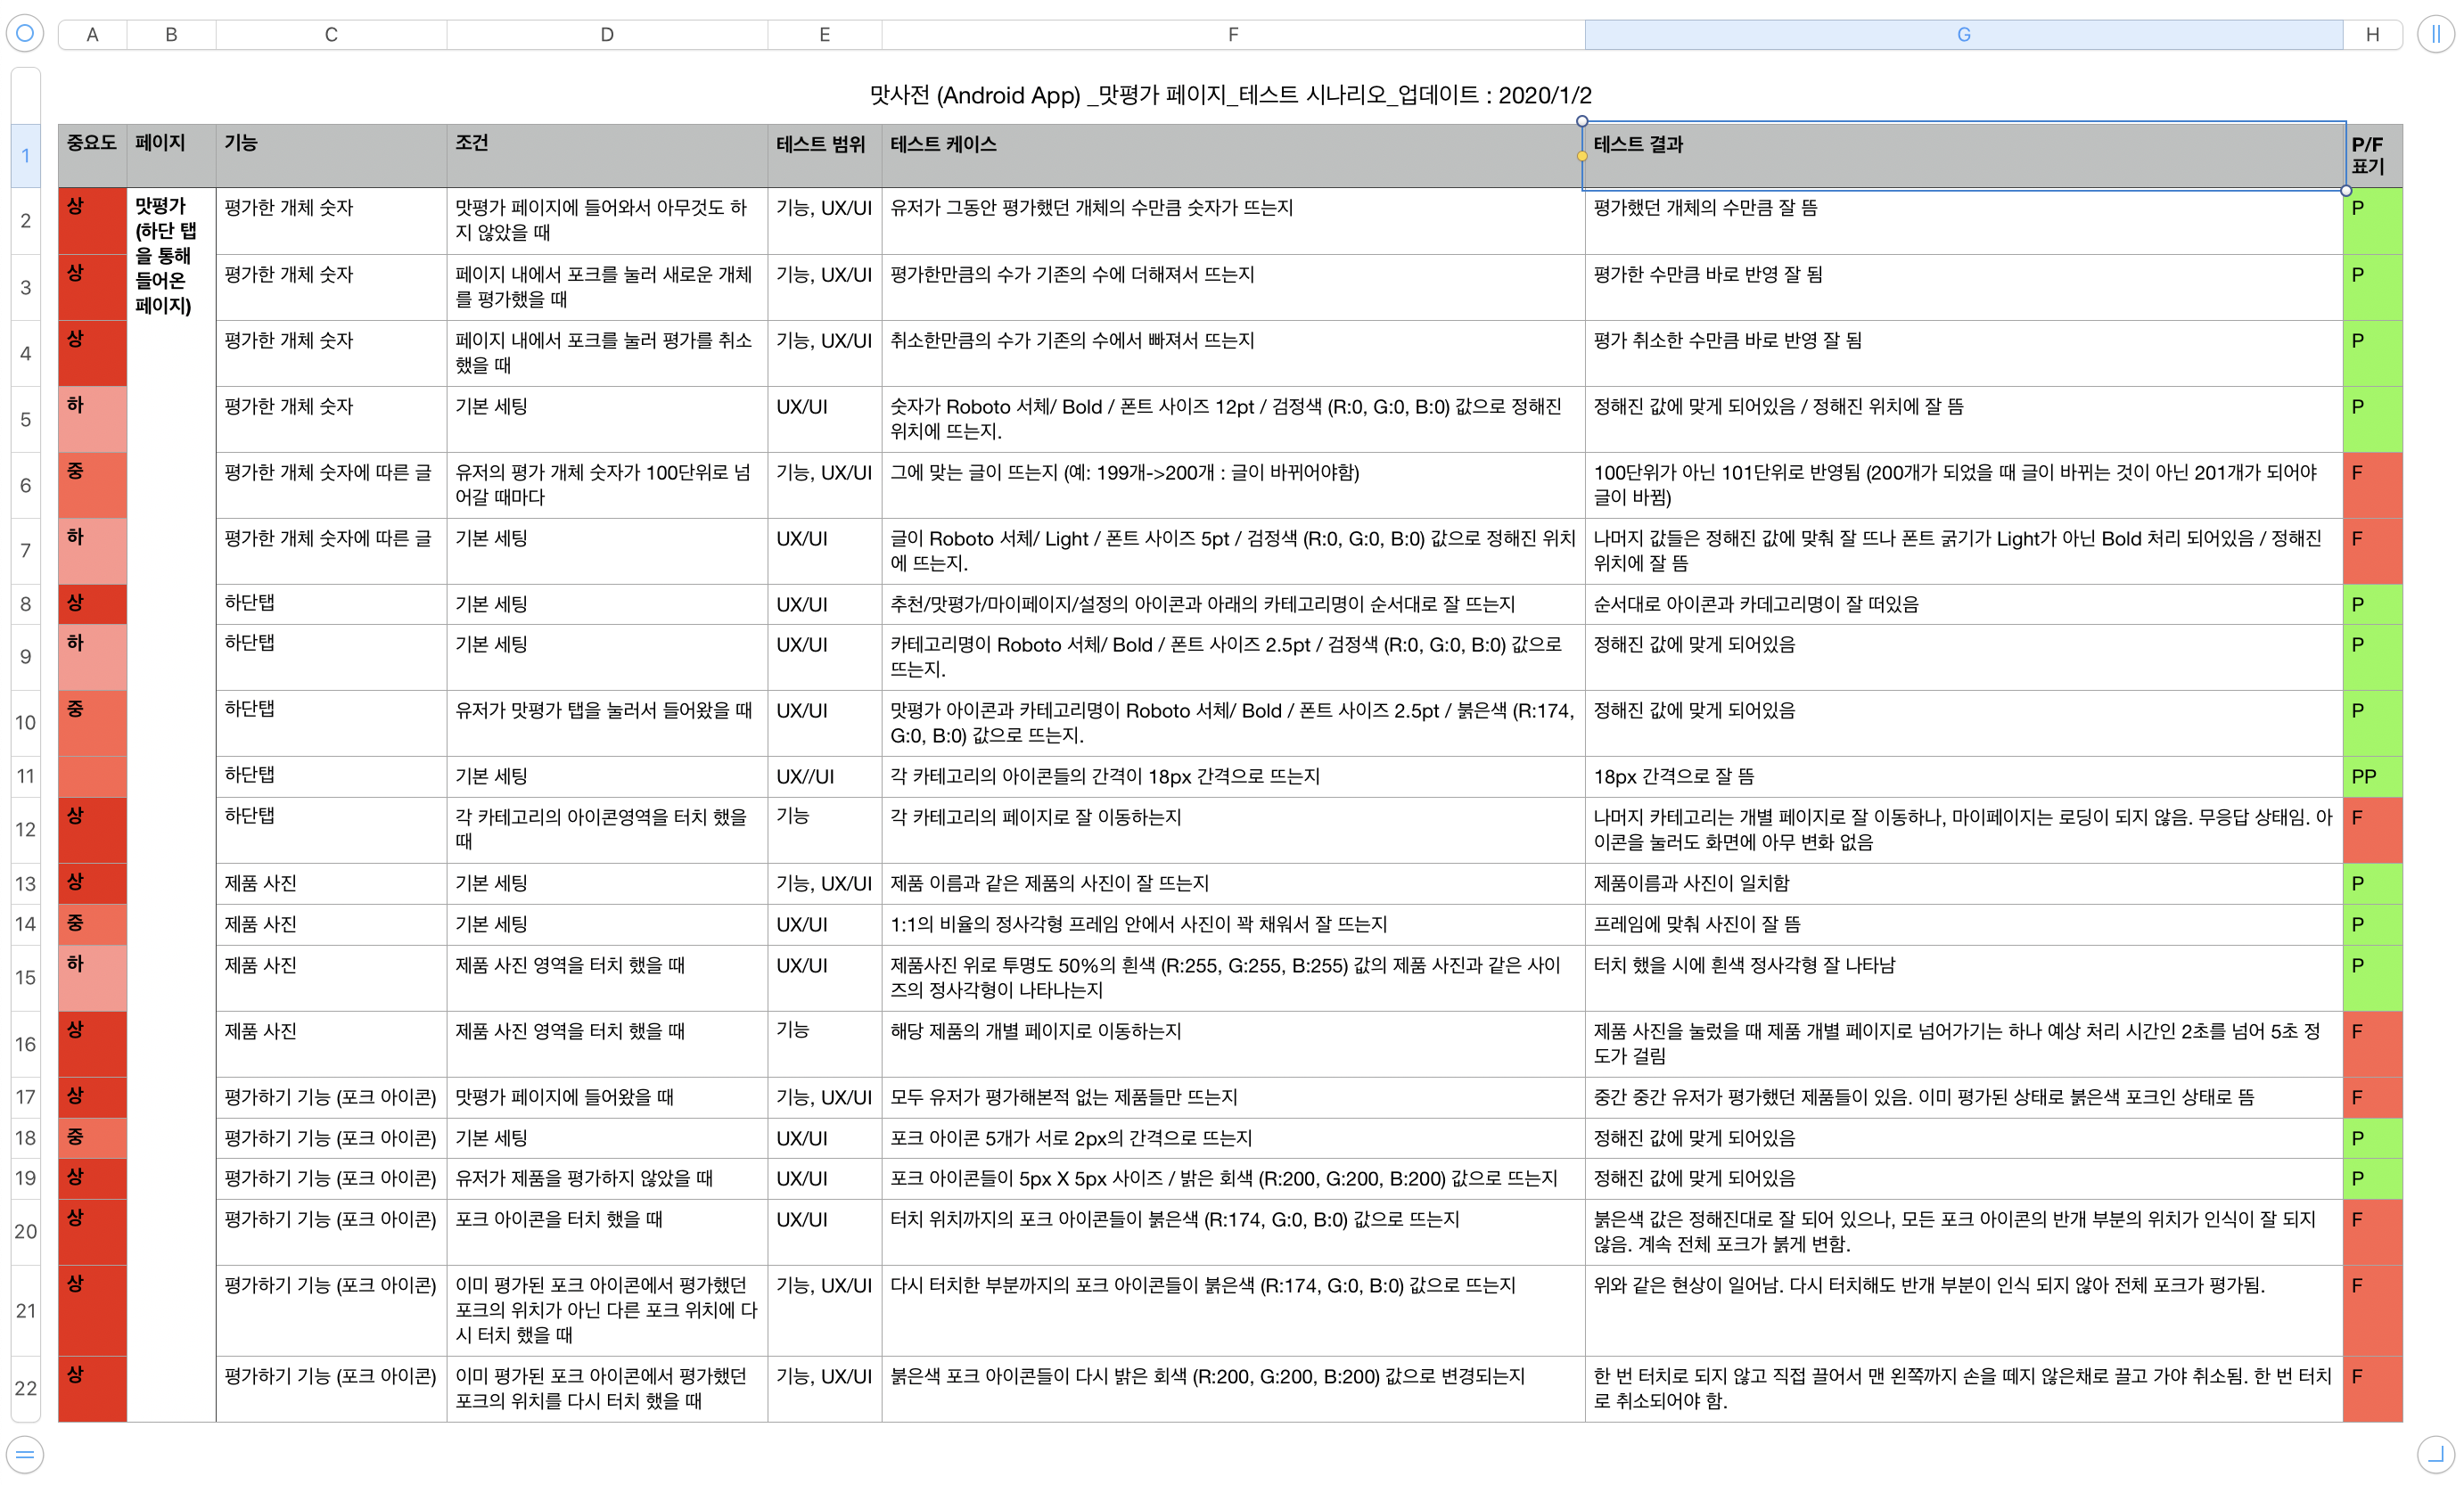Click the add-column handle at top right

[2435, 33]
